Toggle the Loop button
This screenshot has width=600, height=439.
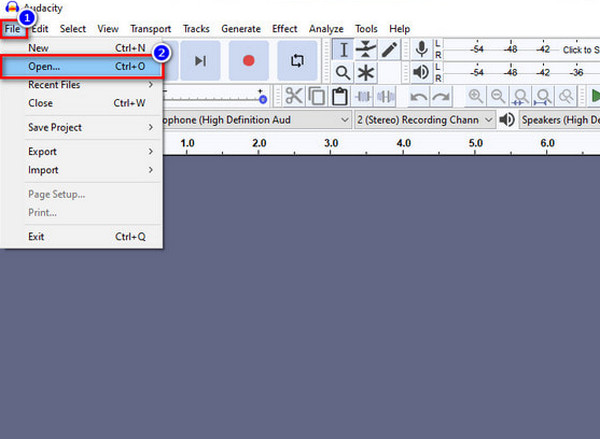(x=297, y=60)
